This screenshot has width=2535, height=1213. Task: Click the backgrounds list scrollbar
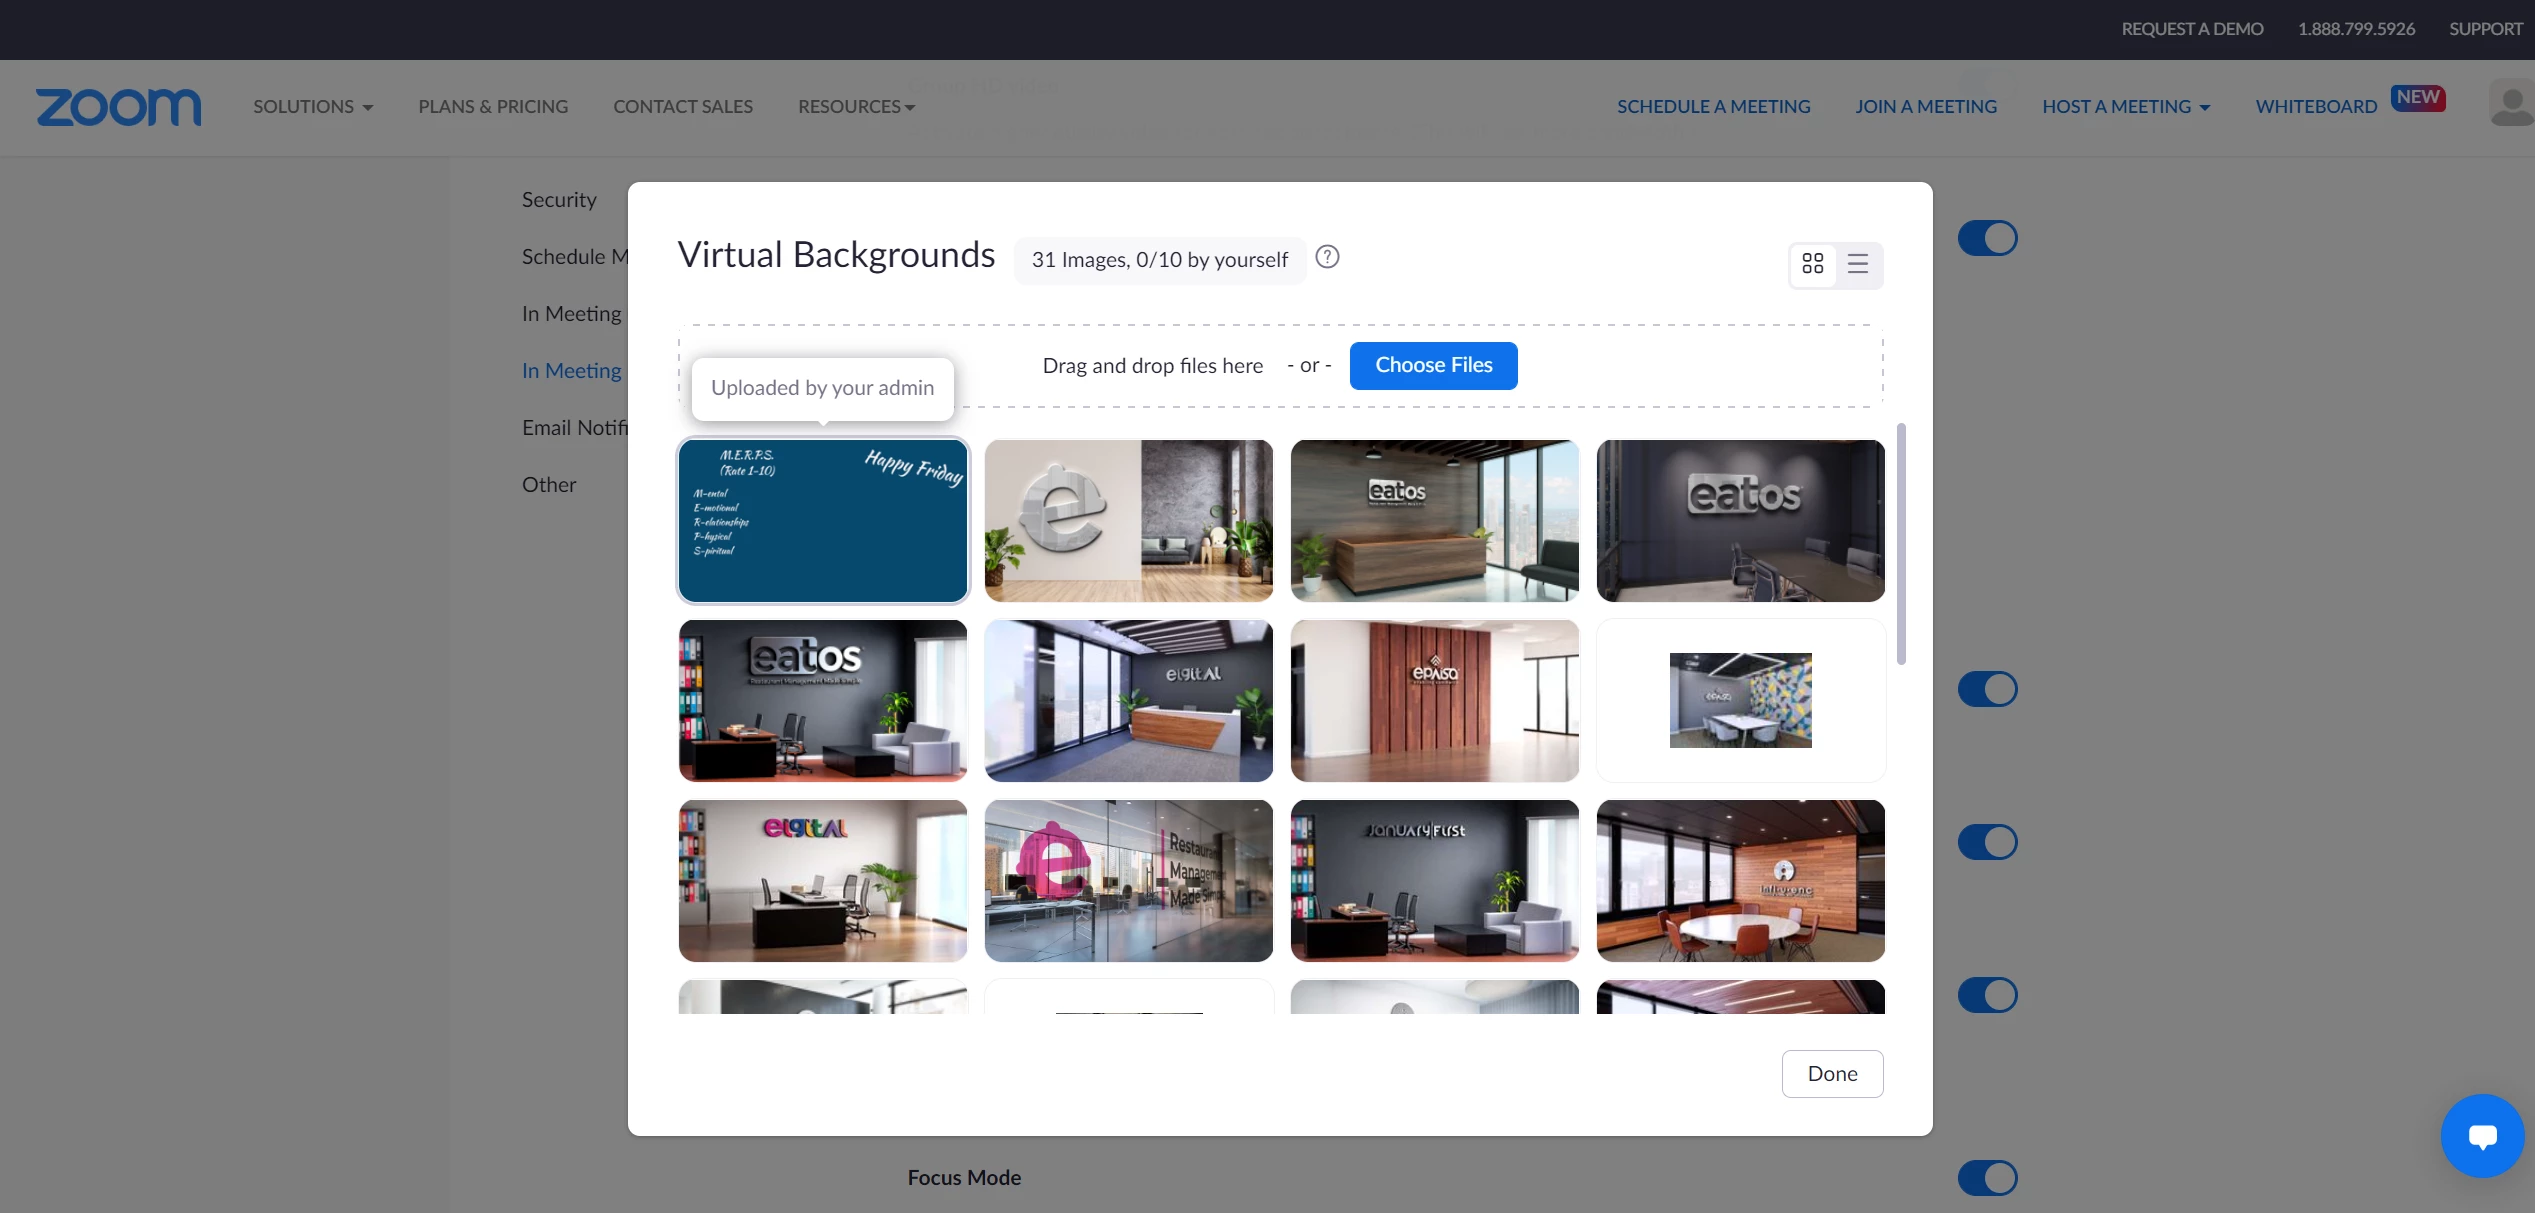click(1901, 545)
